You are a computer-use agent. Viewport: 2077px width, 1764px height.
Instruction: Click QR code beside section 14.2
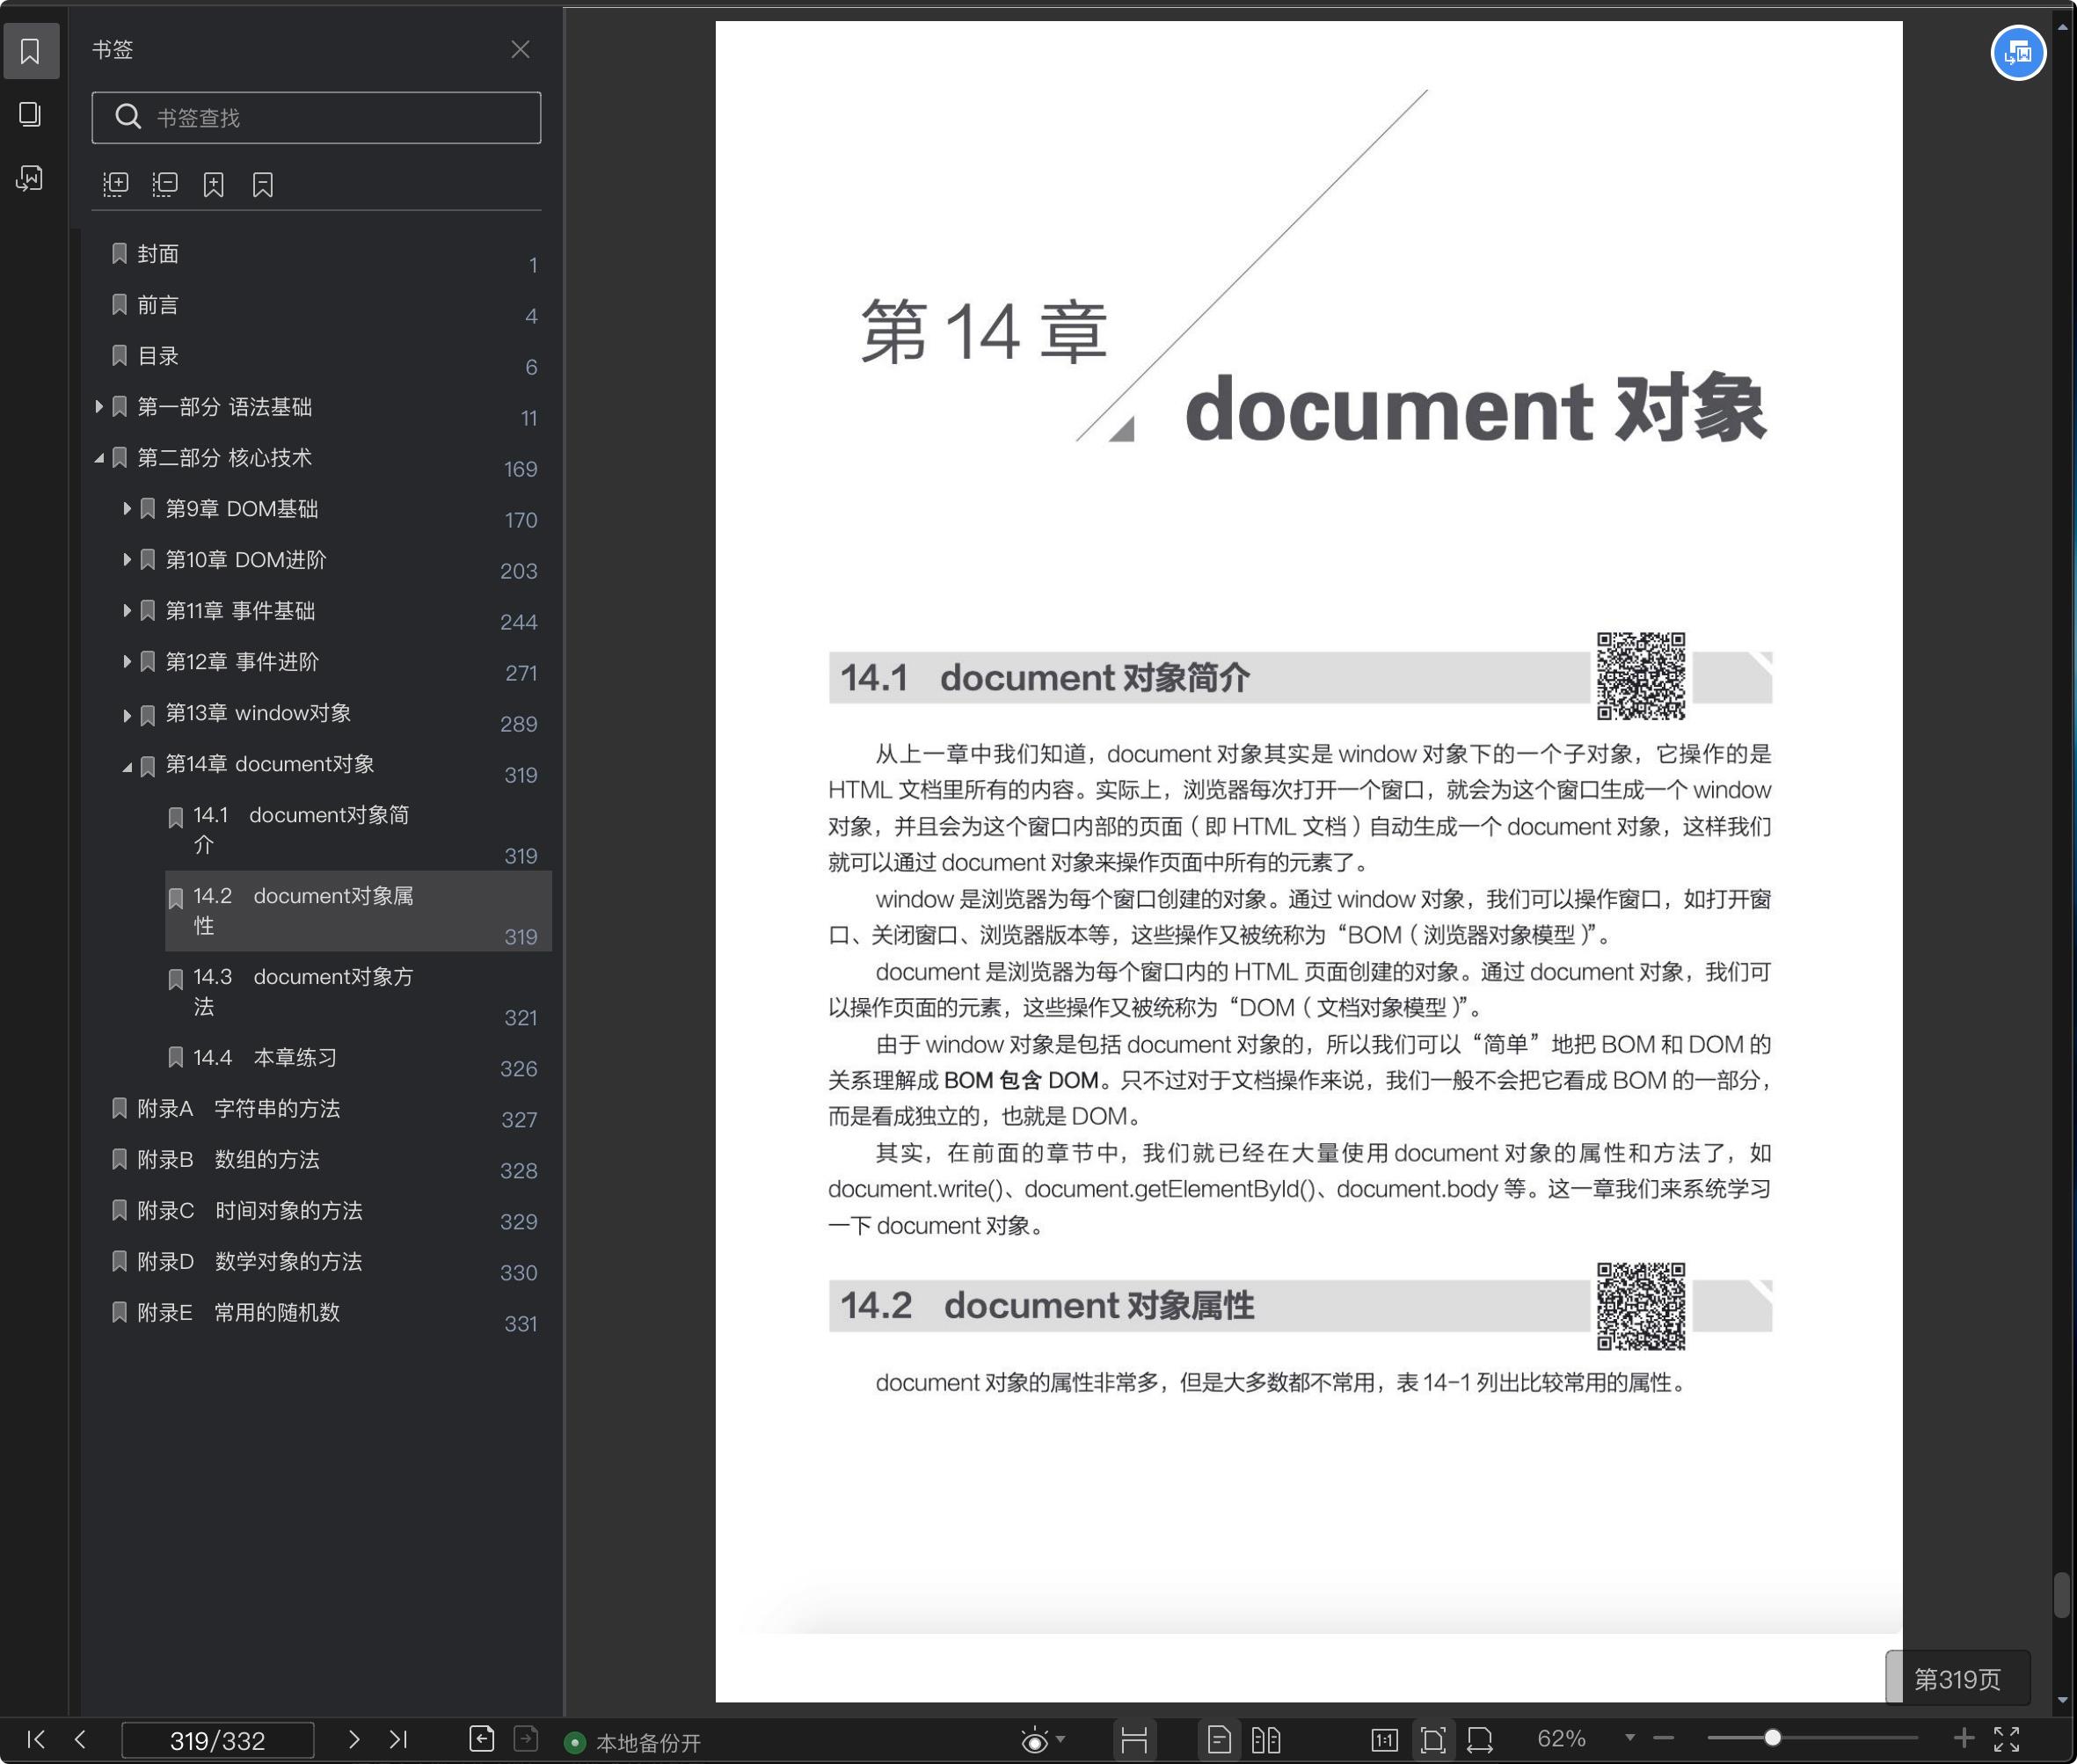1640,1306
